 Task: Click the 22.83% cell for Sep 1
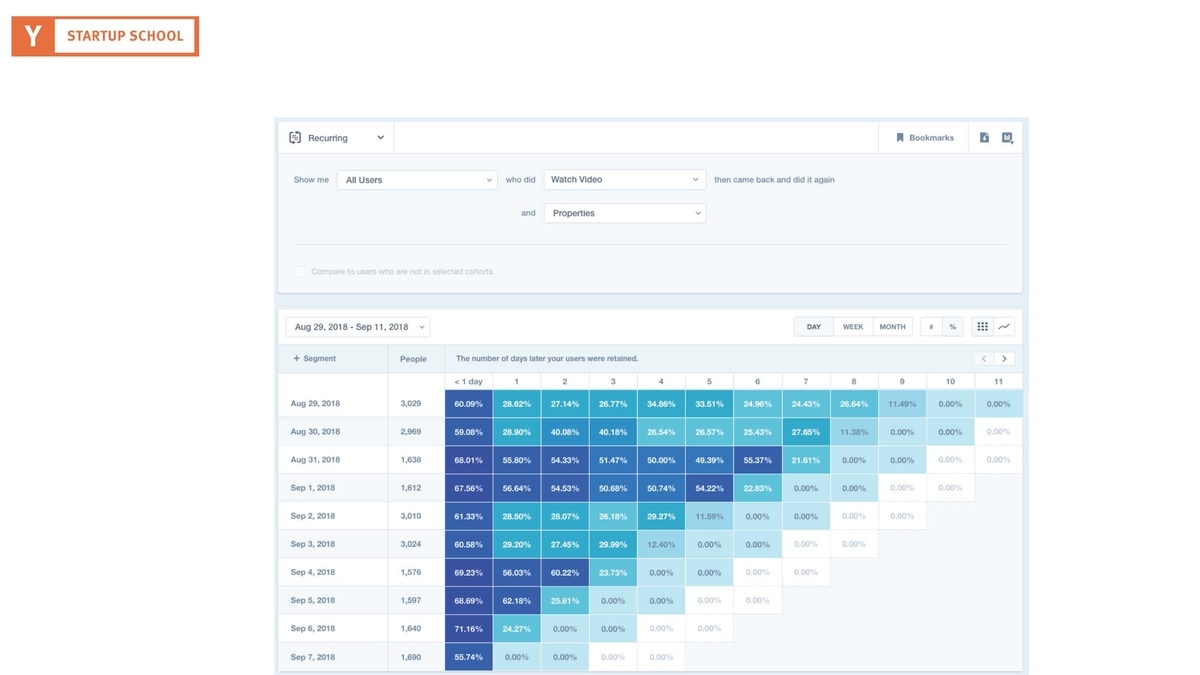point(758,488)
